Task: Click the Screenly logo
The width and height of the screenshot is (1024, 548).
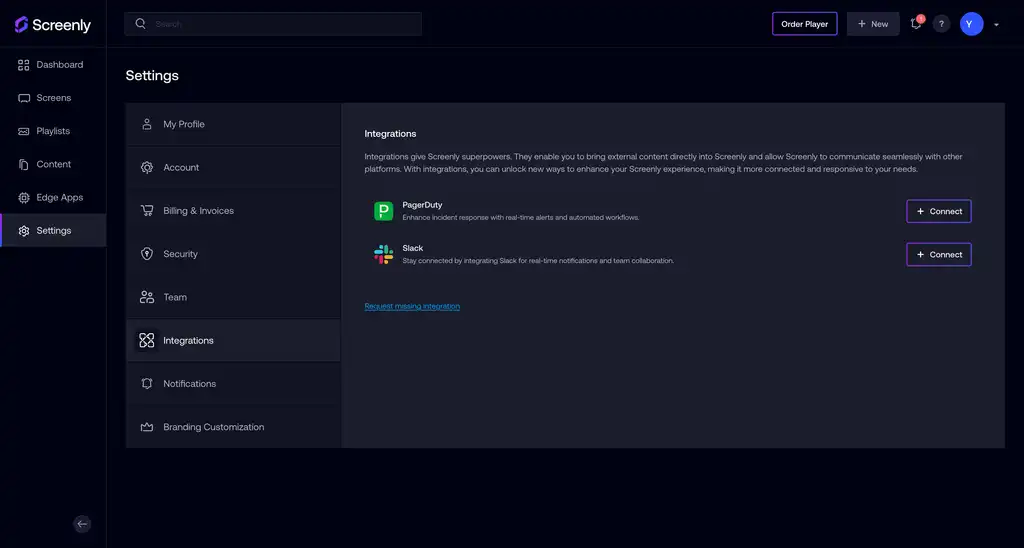Action: [53, 25]
